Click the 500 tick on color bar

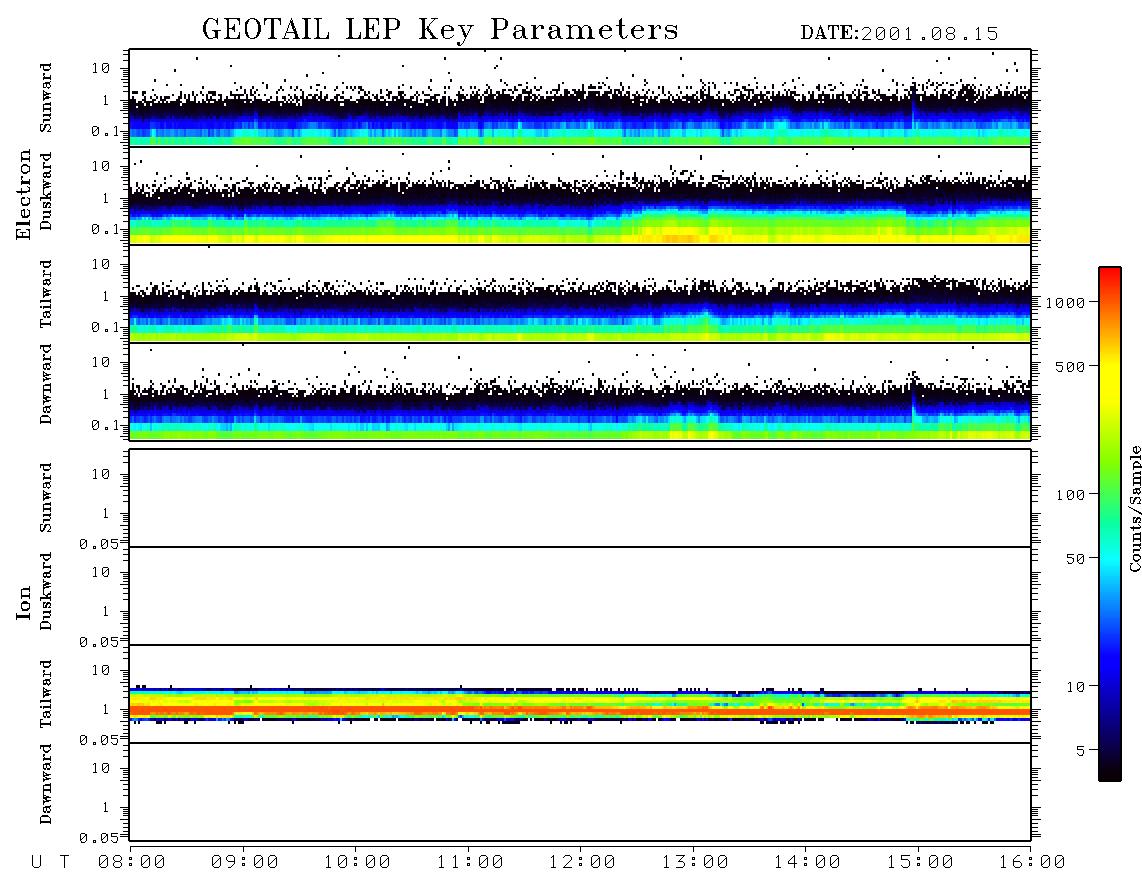(x=1070, y=367)
